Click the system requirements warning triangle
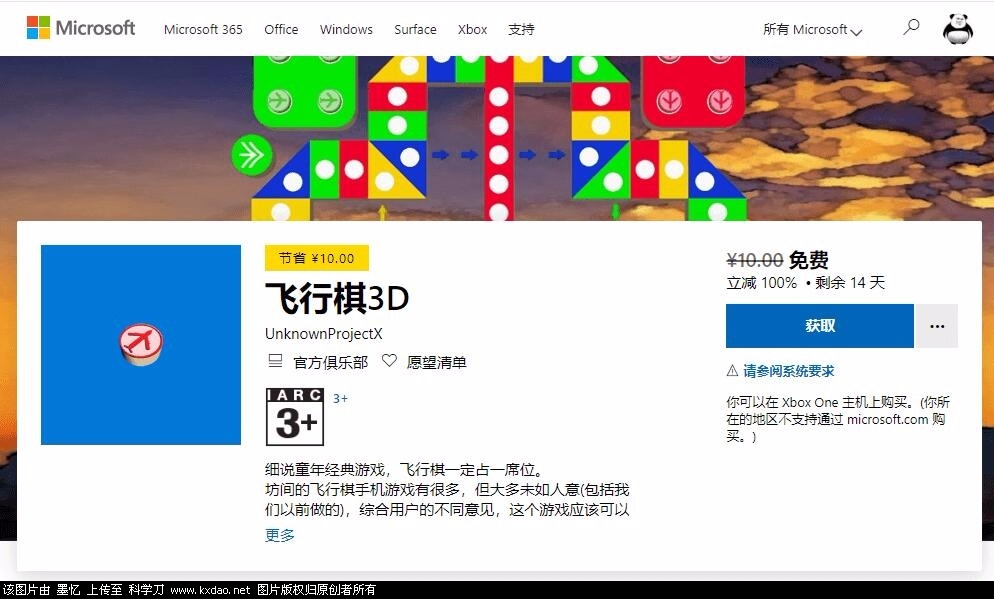The image size is (994, 599). pyautogui.click(x=732, y=371)
